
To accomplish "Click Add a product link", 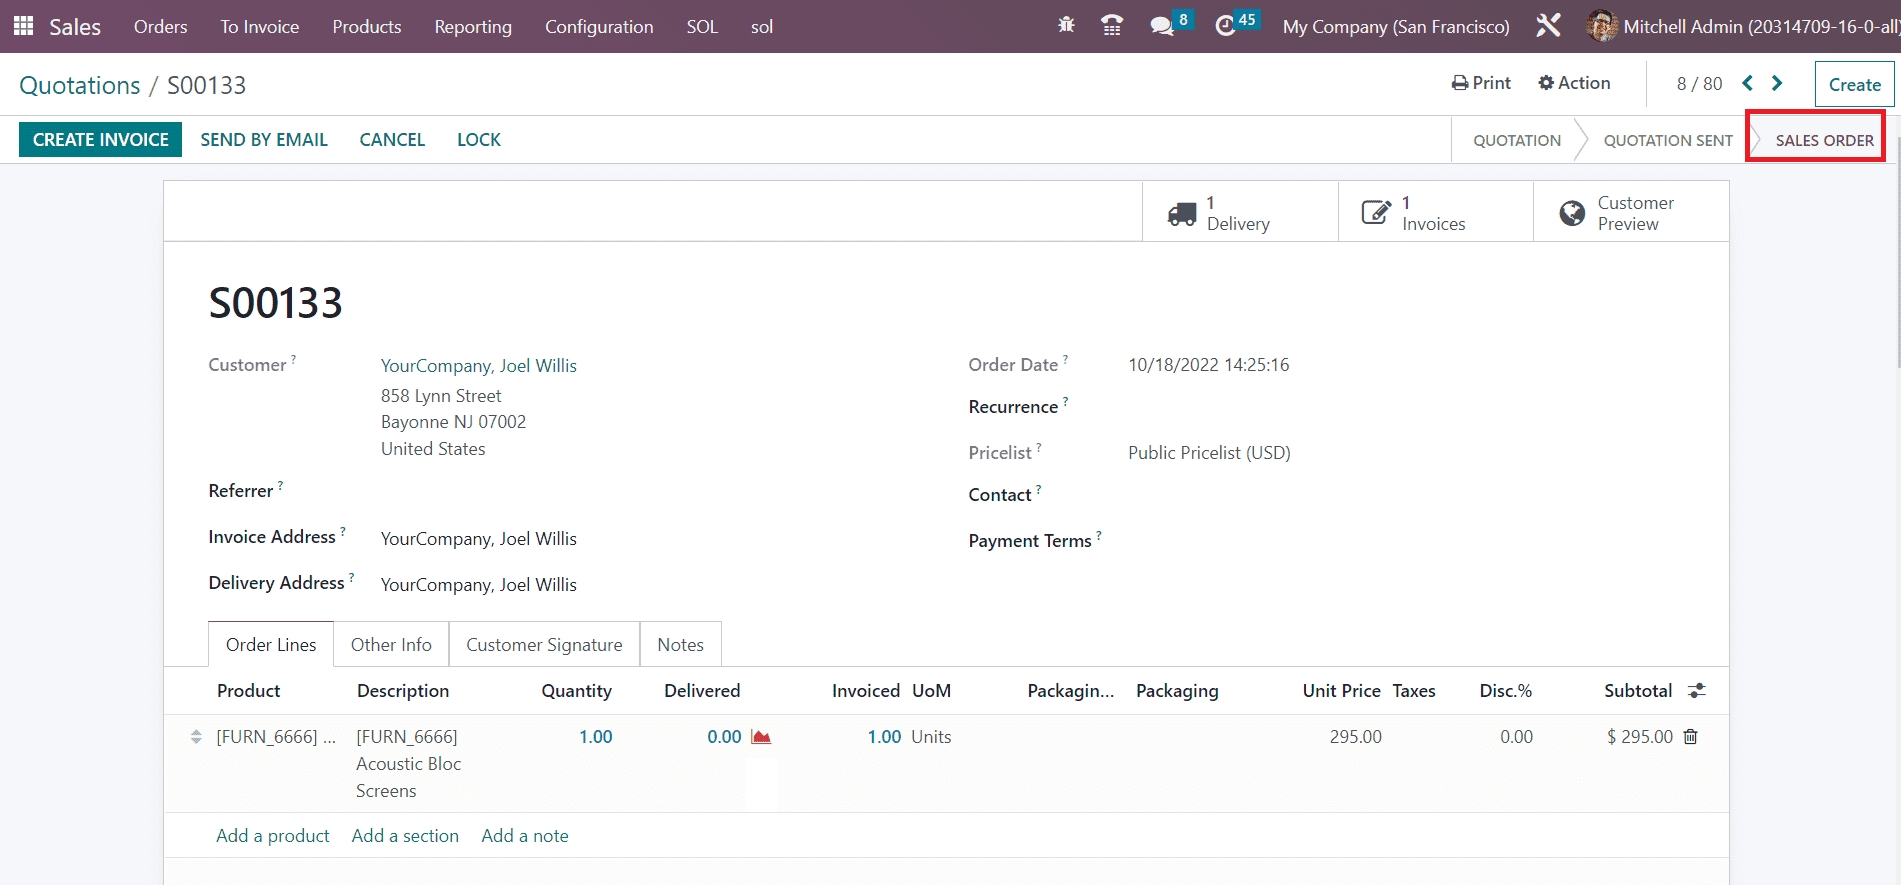I will coord(272,836).
